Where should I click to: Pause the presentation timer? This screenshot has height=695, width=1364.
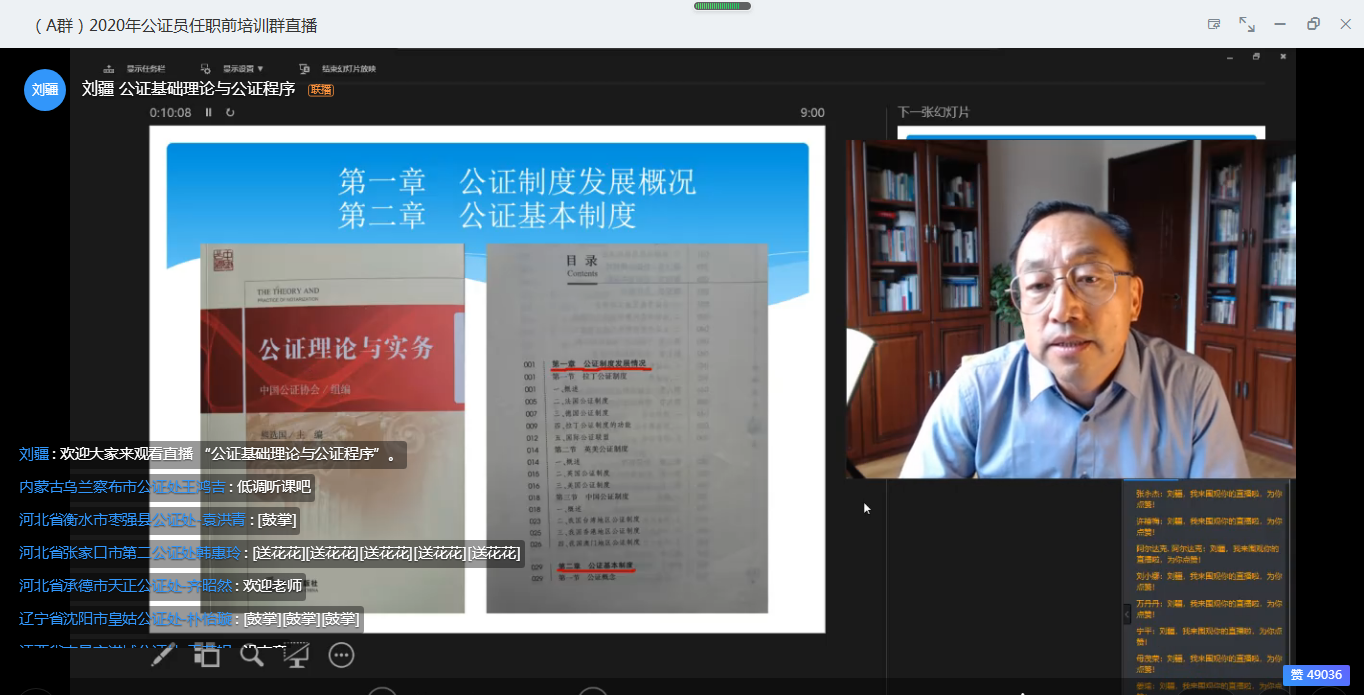coord(209,113)
